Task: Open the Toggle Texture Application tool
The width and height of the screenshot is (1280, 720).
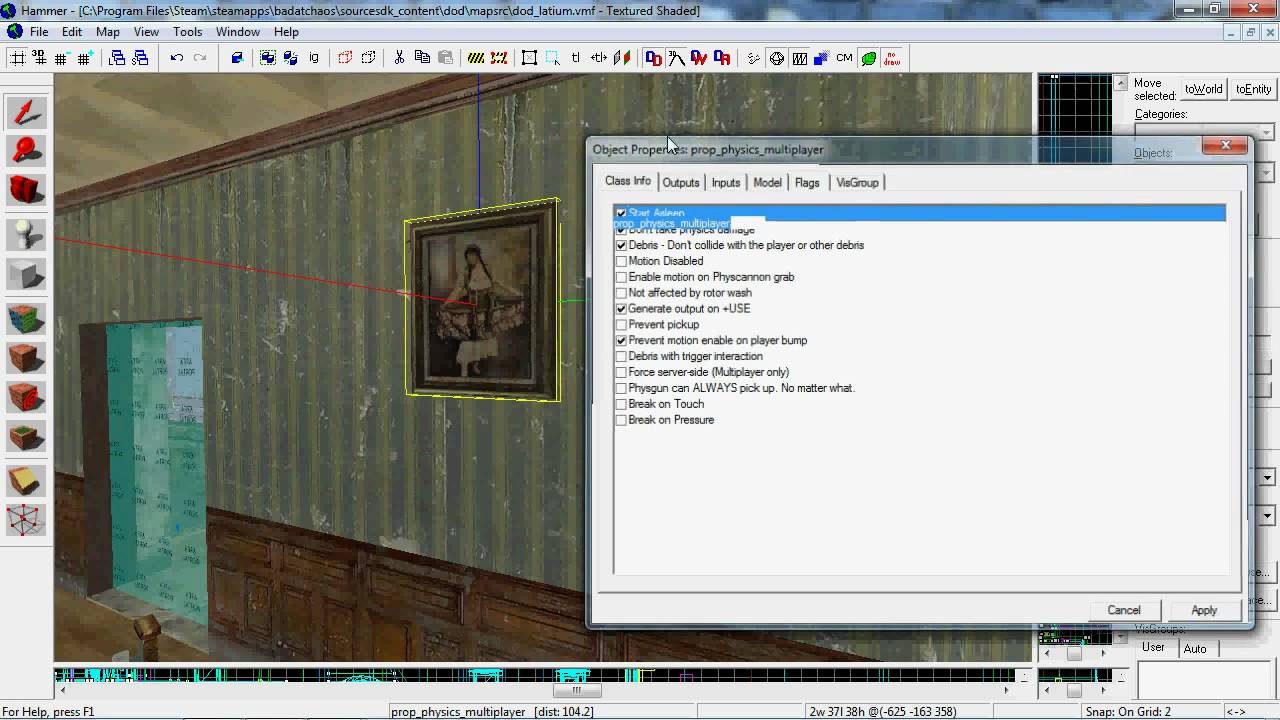Action: pyautogui.click(x=26, y=320)
